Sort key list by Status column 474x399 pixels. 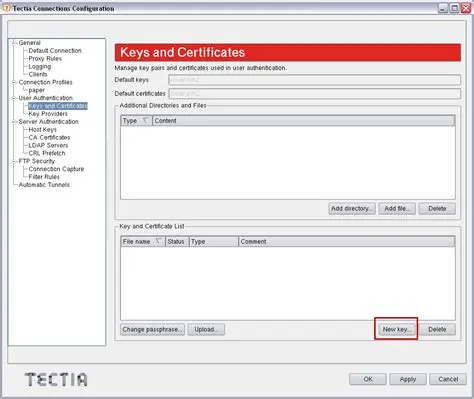tap(177, 241)
